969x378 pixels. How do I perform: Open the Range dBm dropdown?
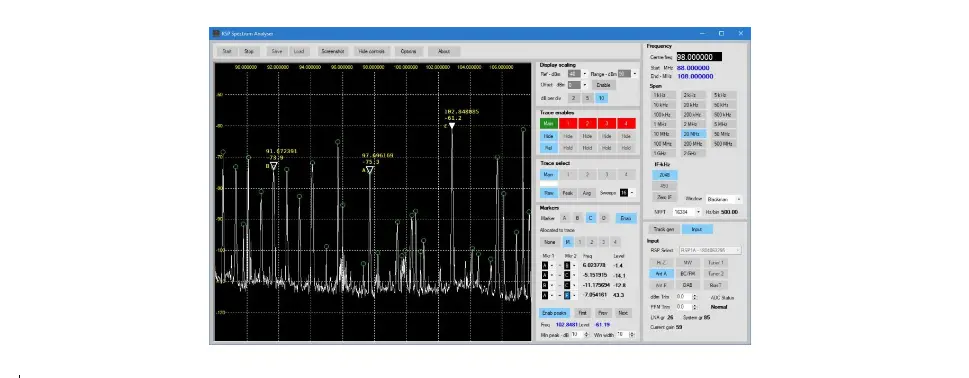(x=635, y=74)
